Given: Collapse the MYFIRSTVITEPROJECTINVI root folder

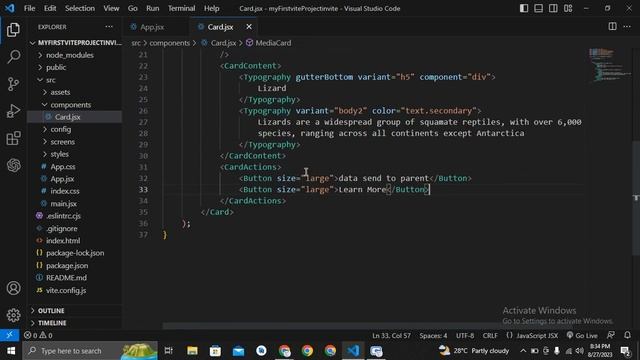Looking at the screenshot, I should [76, 43].
